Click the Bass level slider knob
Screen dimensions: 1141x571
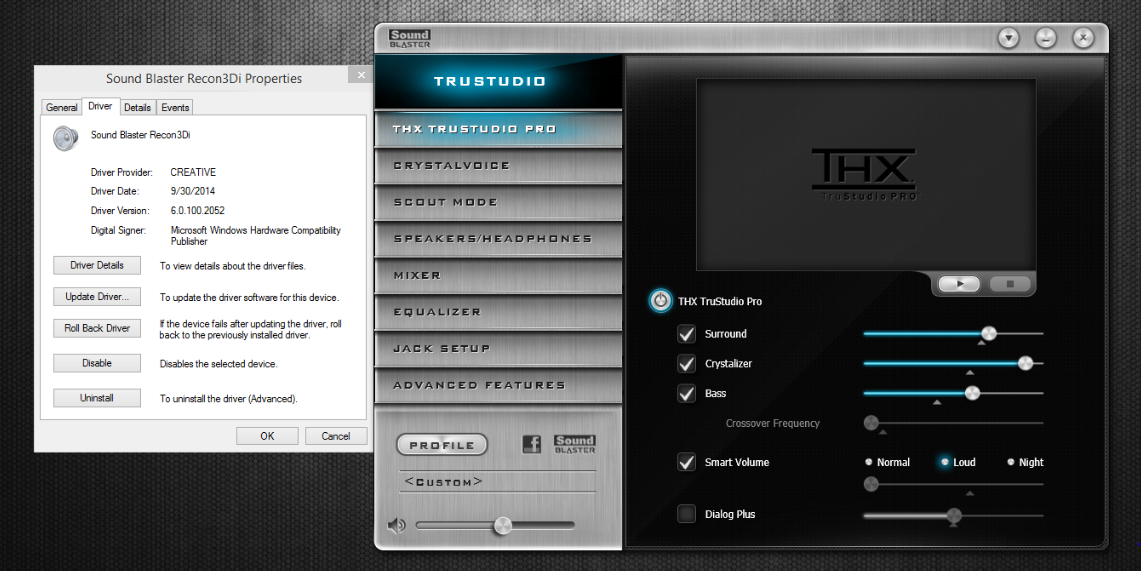pos(972,394)
